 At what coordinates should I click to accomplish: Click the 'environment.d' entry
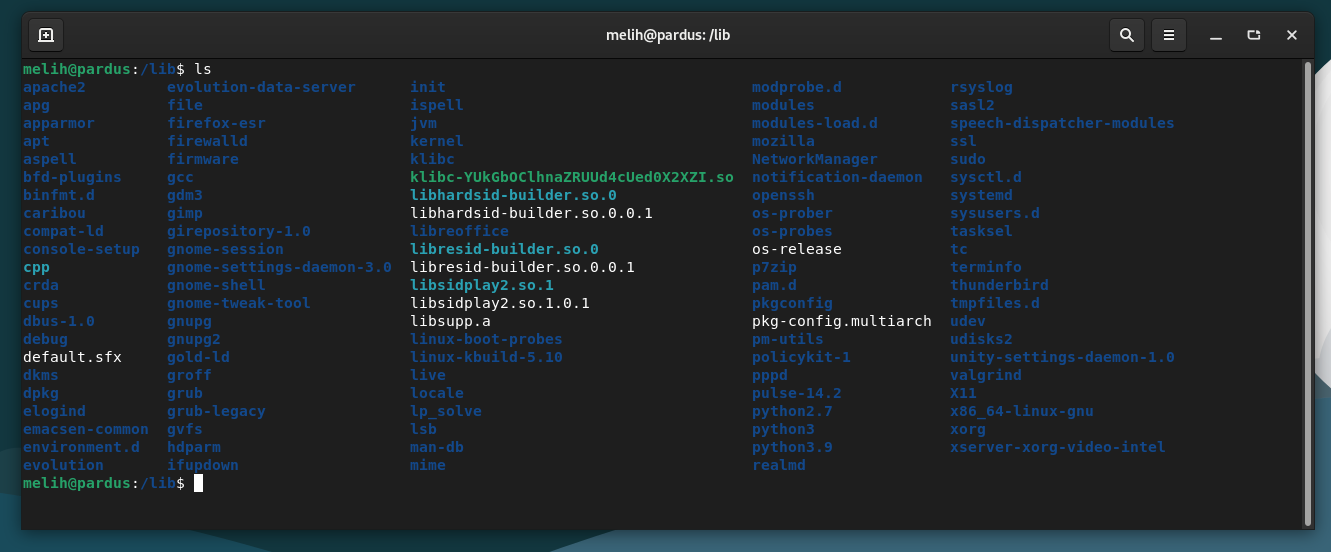[x=81, y=447]
